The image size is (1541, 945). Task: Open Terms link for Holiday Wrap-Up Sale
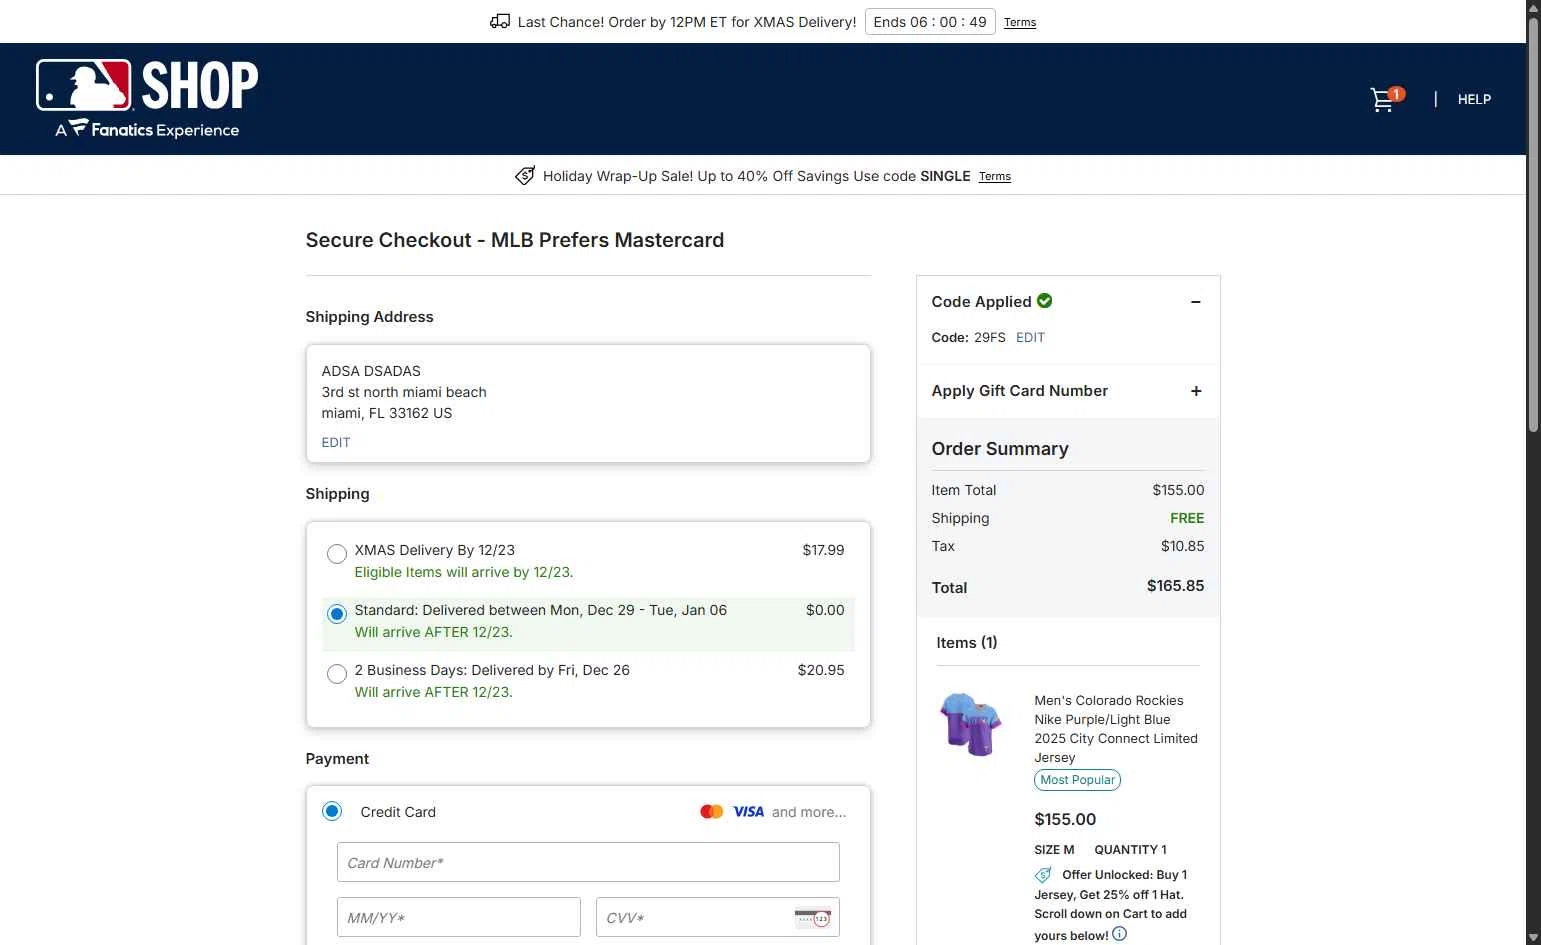coord(995,176)
